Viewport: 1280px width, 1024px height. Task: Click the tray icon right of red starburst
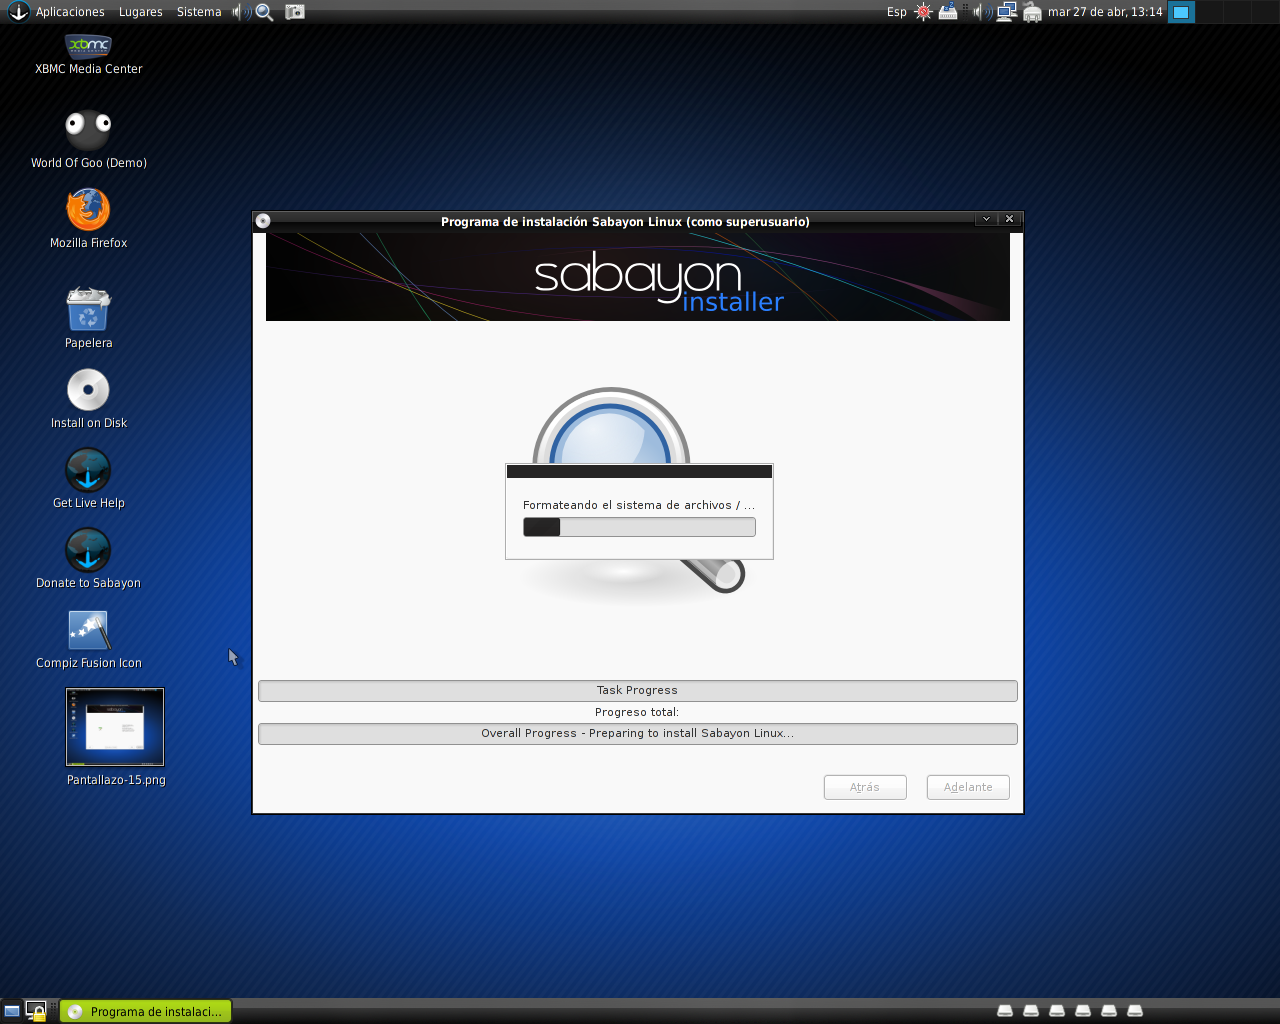pos(948,12)
